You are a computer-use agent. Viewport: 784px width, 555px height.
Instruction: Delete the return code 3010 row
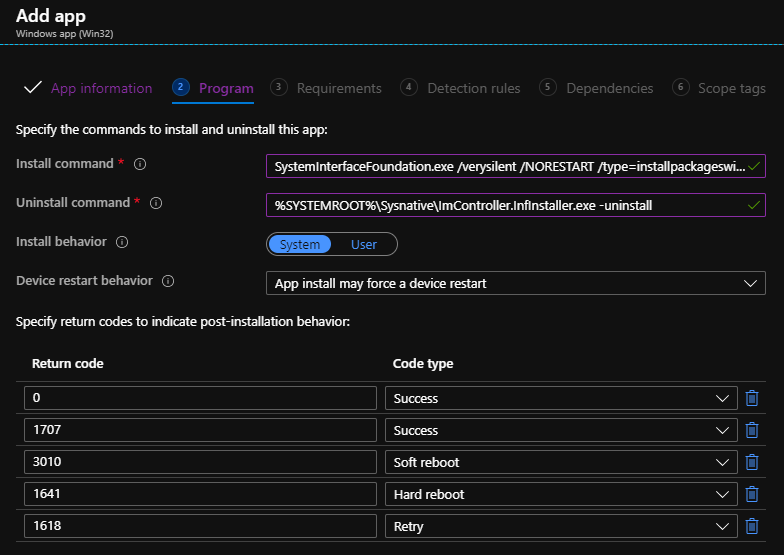click(x=752, y=462)
